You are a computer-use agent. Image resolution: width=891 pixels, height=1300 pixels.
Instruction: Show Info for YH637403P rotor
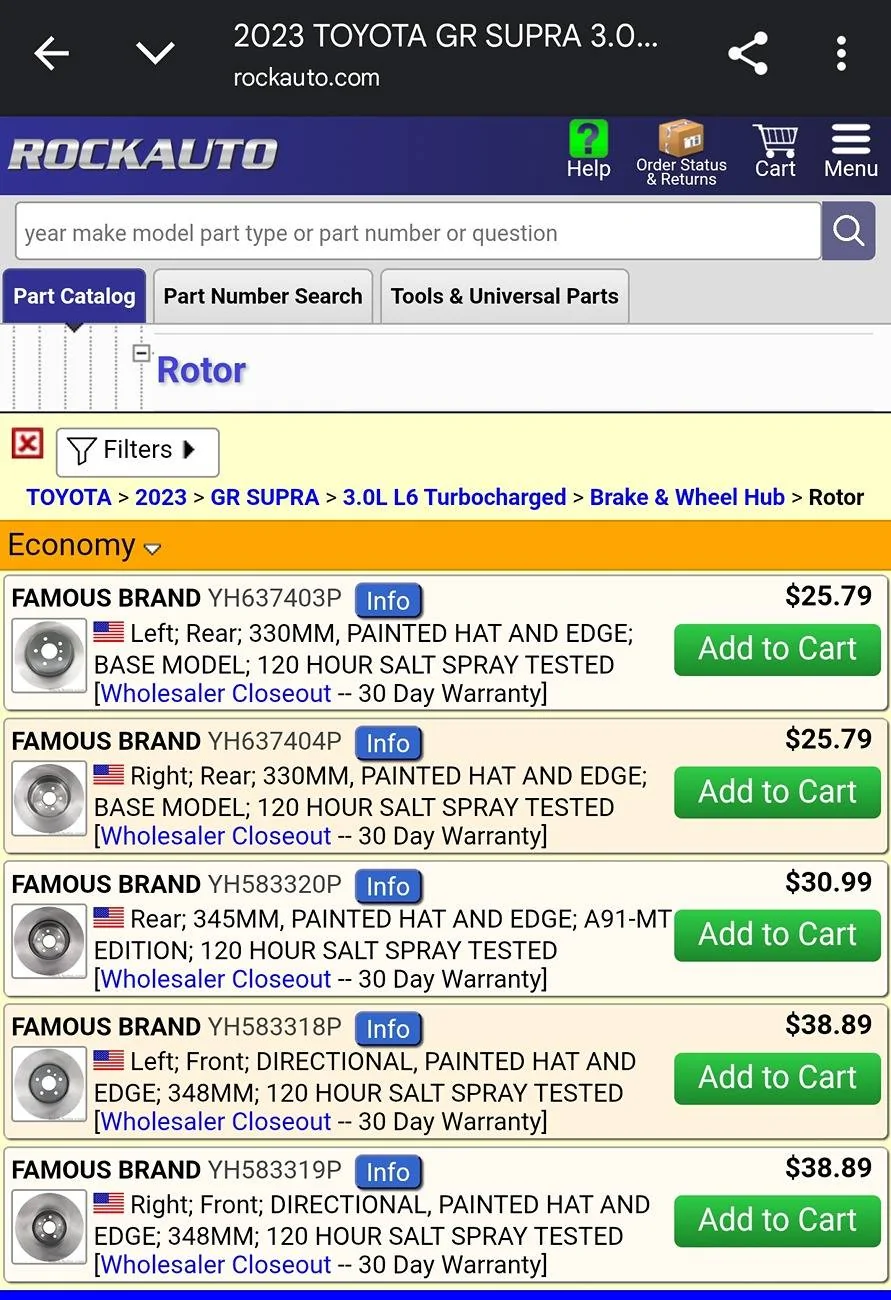(388, 600)
